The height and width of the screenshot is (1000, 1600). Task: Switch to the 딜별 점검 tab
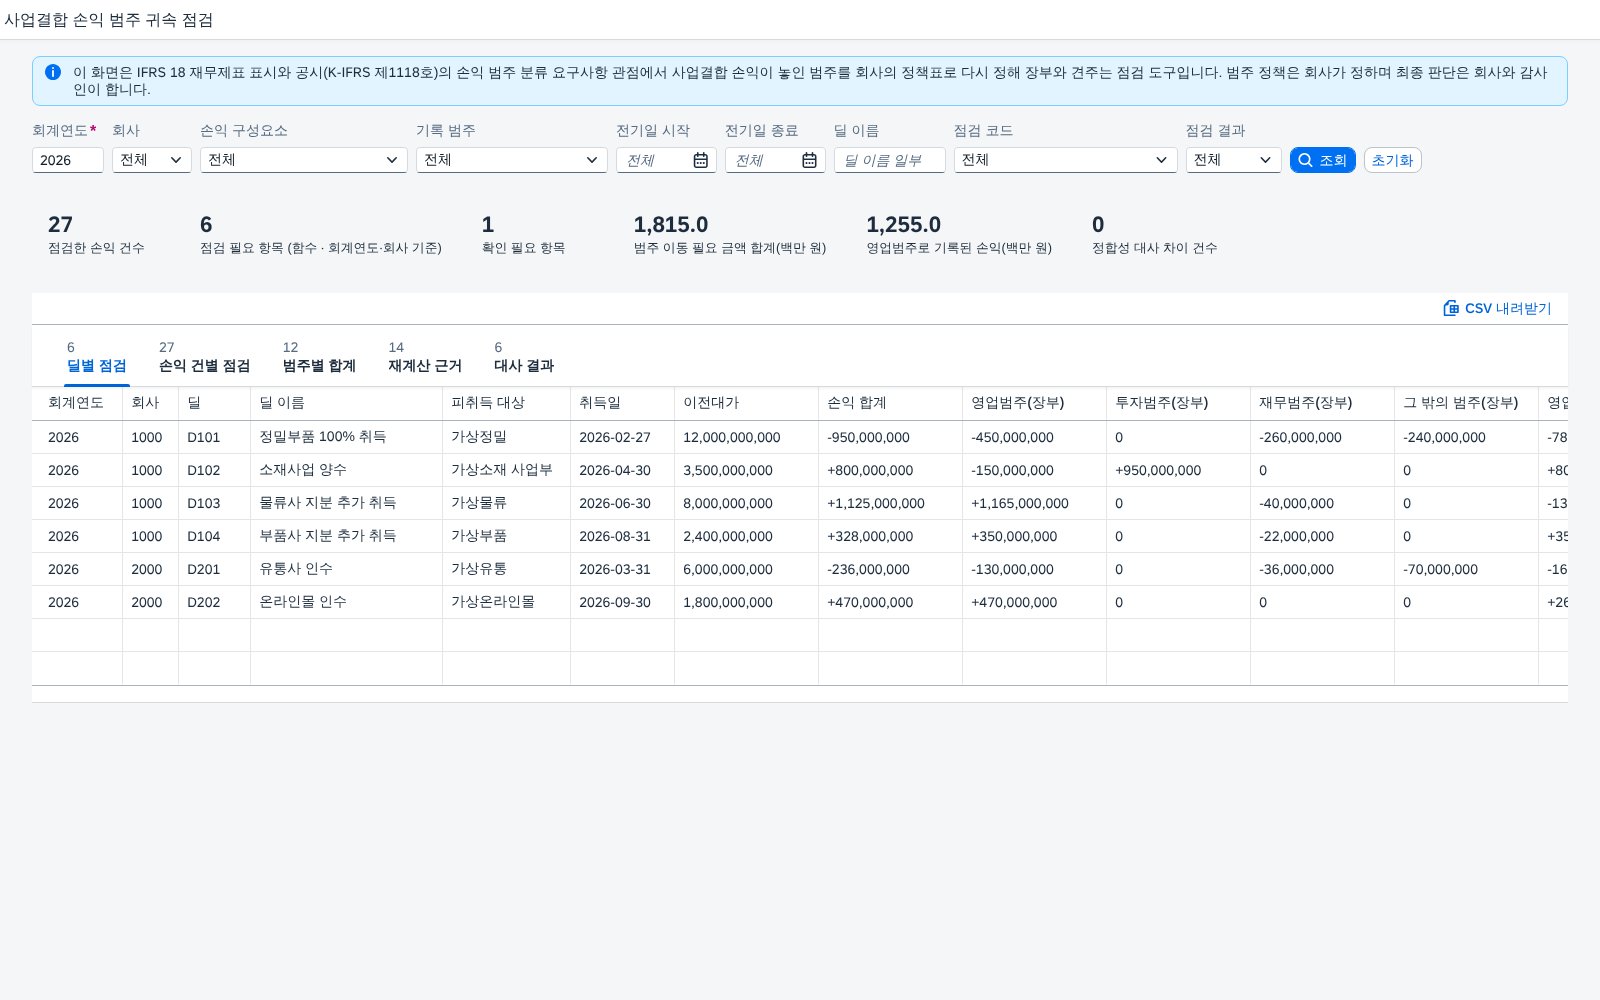tap(96, 357)
